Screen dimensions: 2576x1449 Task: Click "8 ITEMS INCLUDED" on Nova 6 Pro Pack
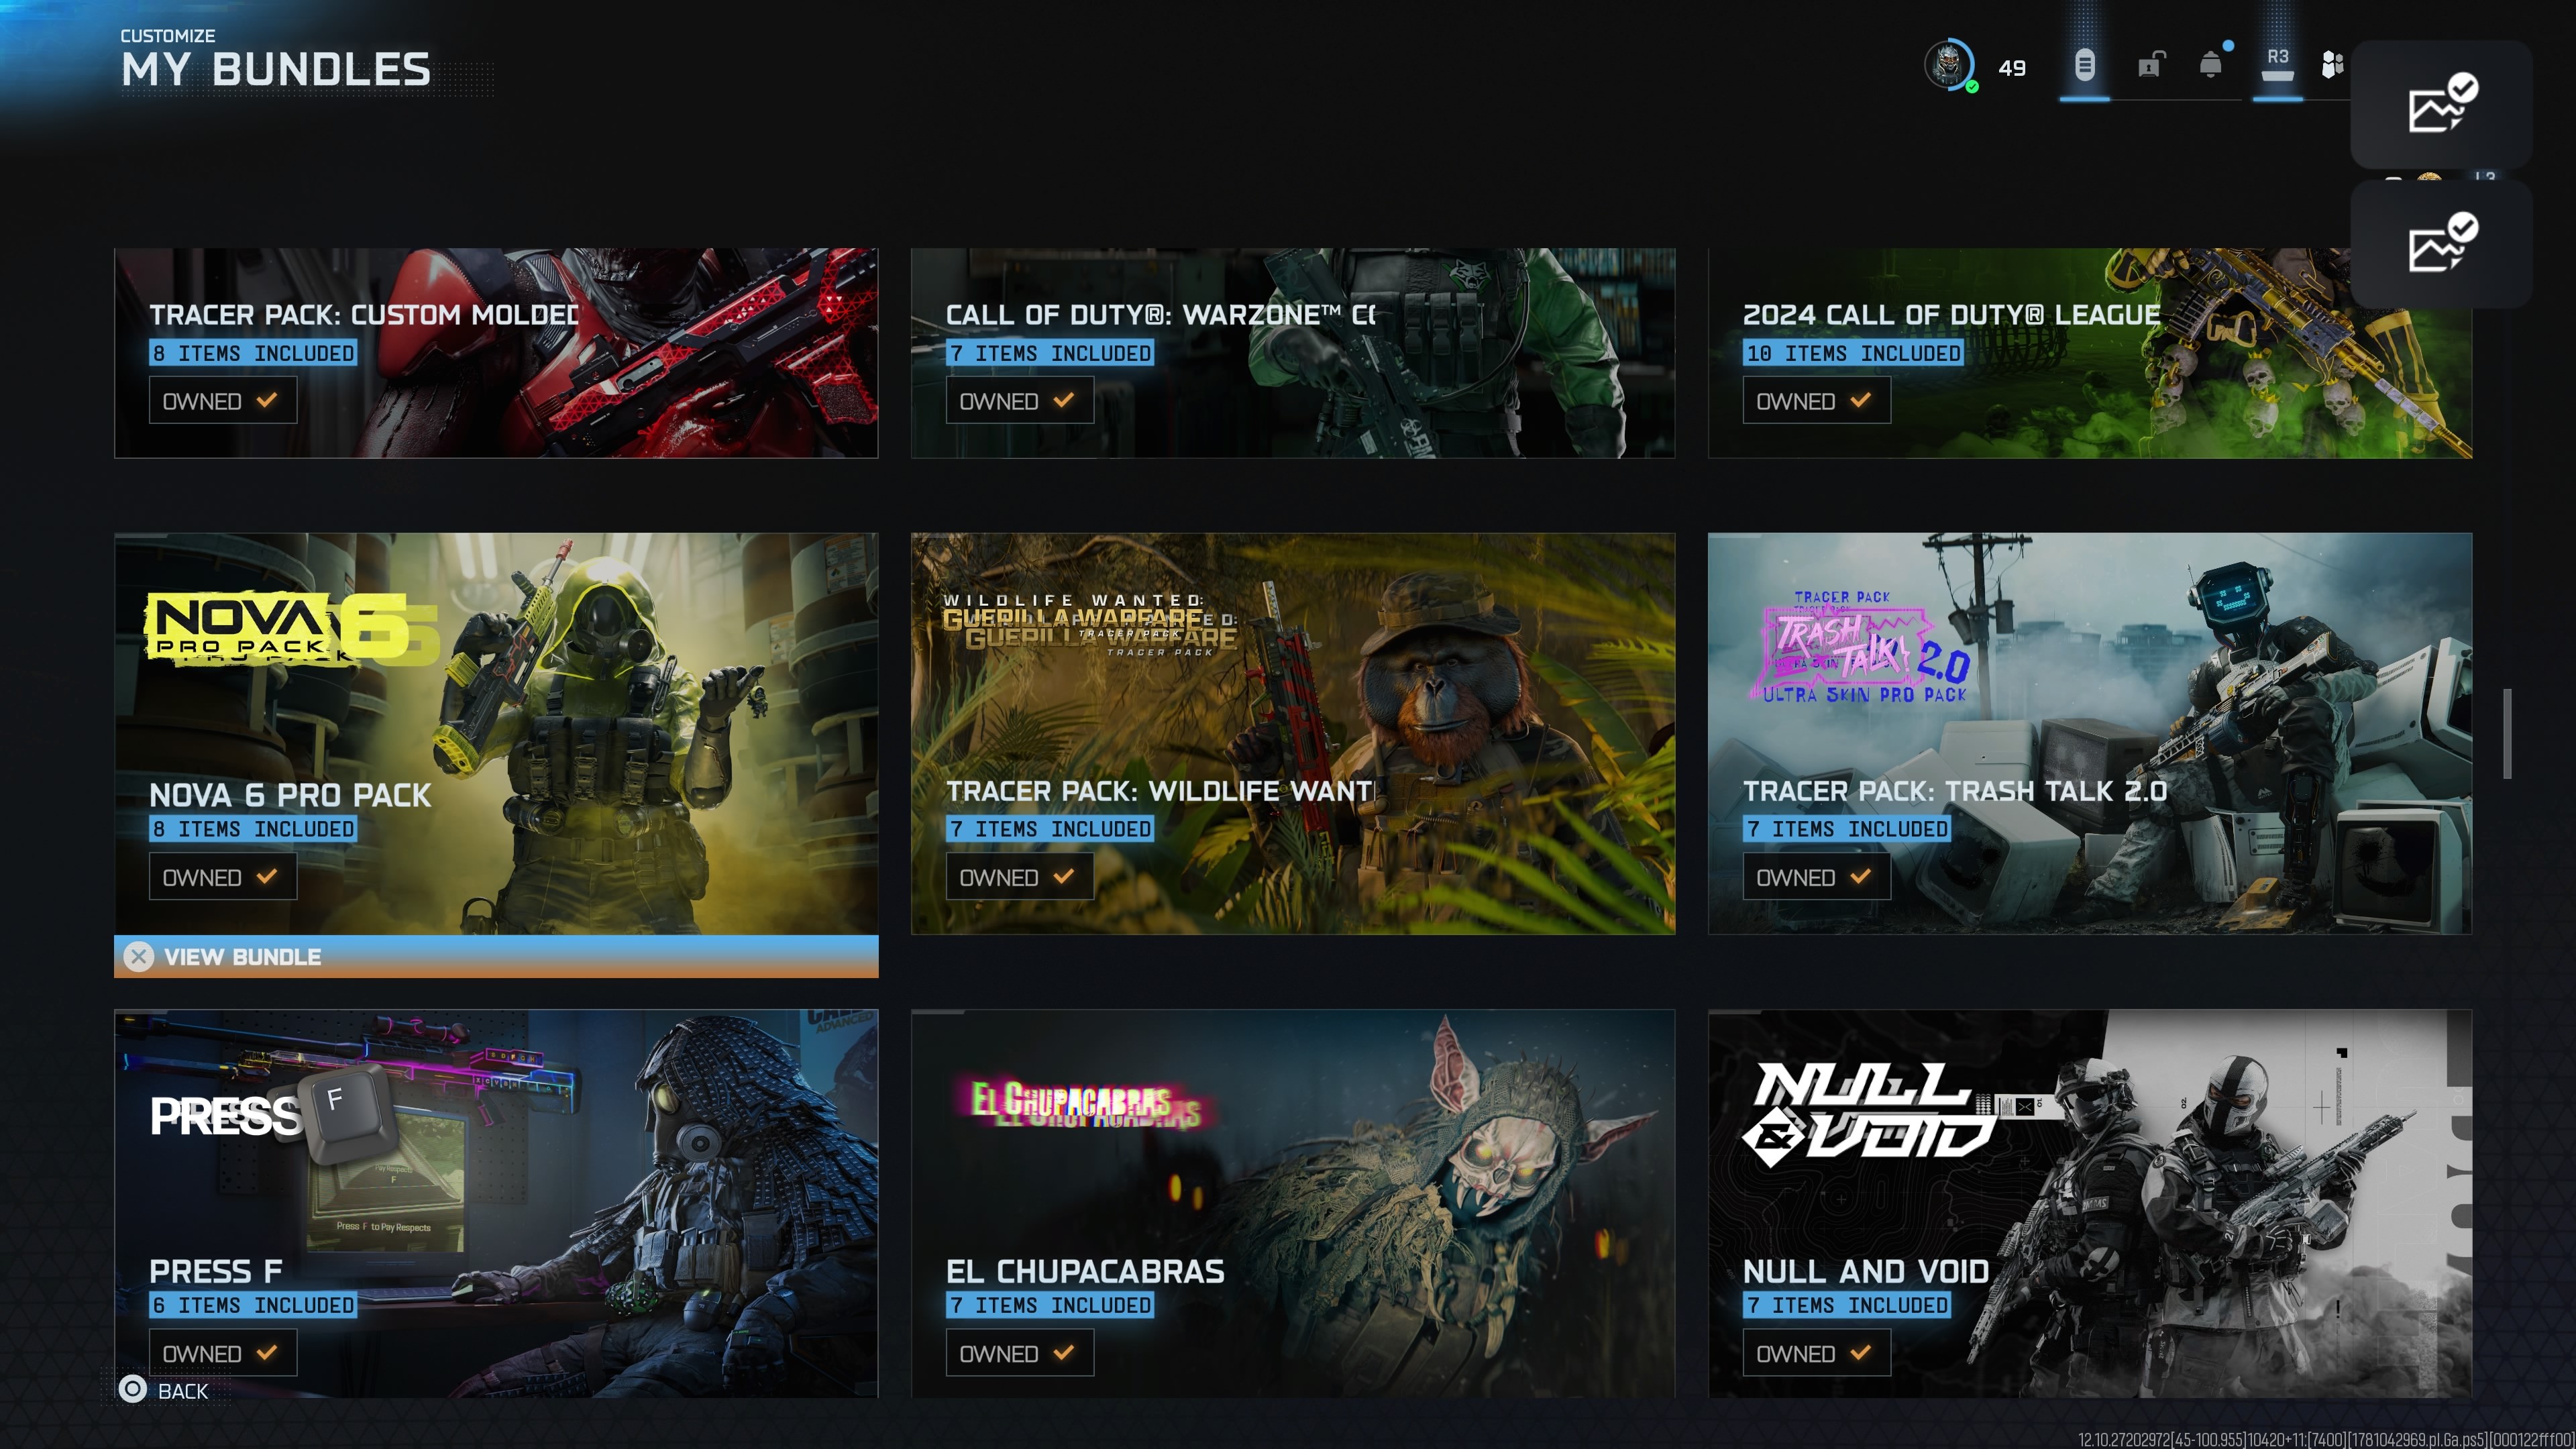253,829
